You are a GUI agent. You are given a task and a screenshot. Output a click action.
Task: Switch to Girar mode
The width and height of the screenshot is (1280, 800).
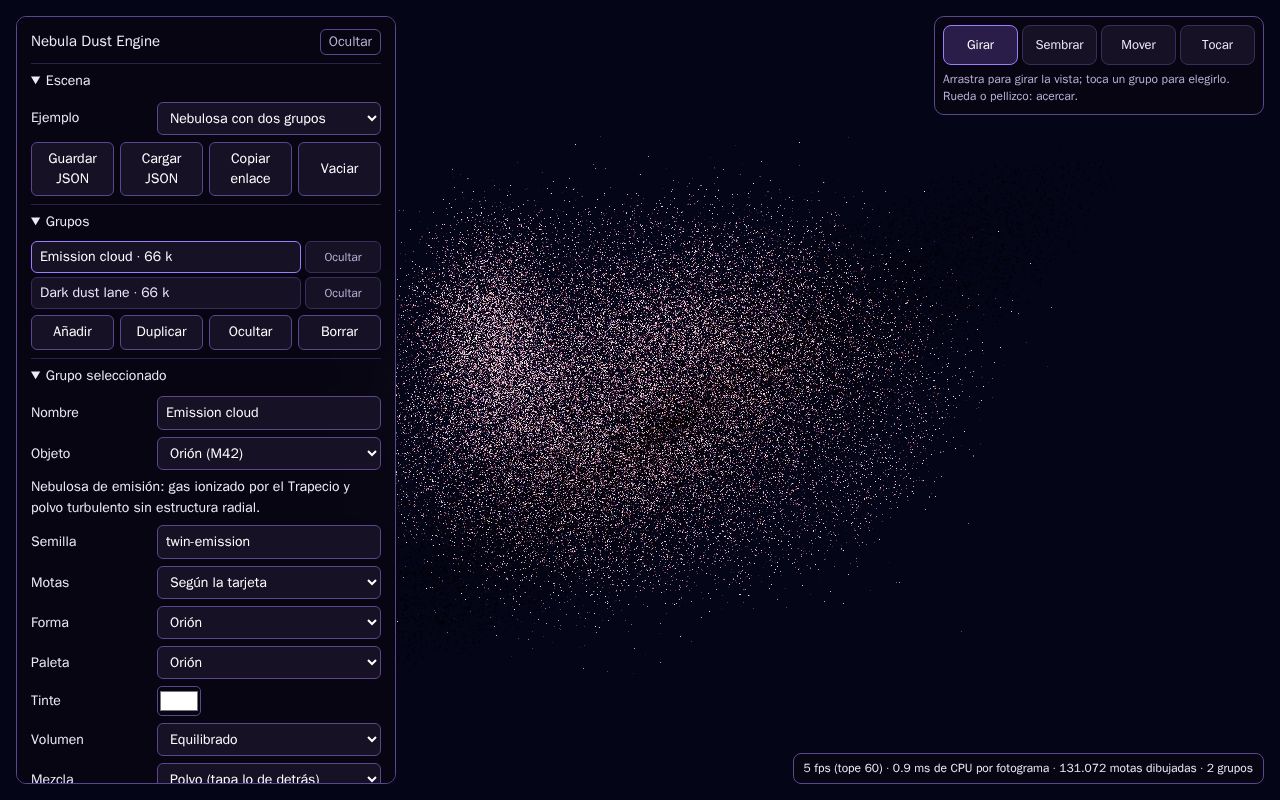click(x=980, y=45)
